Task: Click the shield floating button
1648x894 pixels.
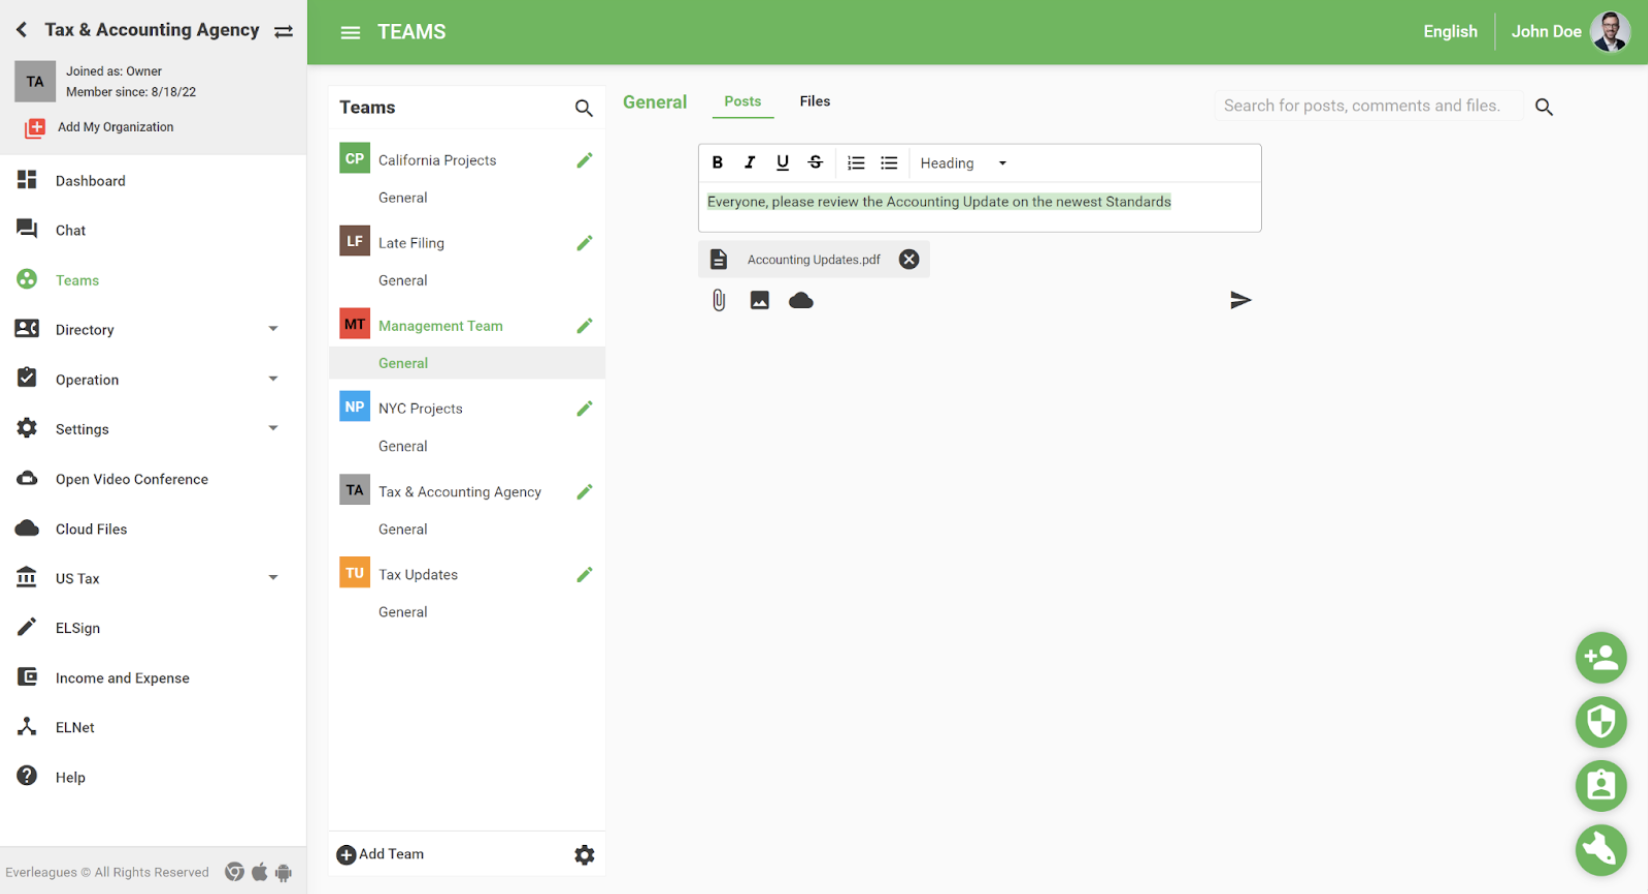Action: coord(1601,721)
